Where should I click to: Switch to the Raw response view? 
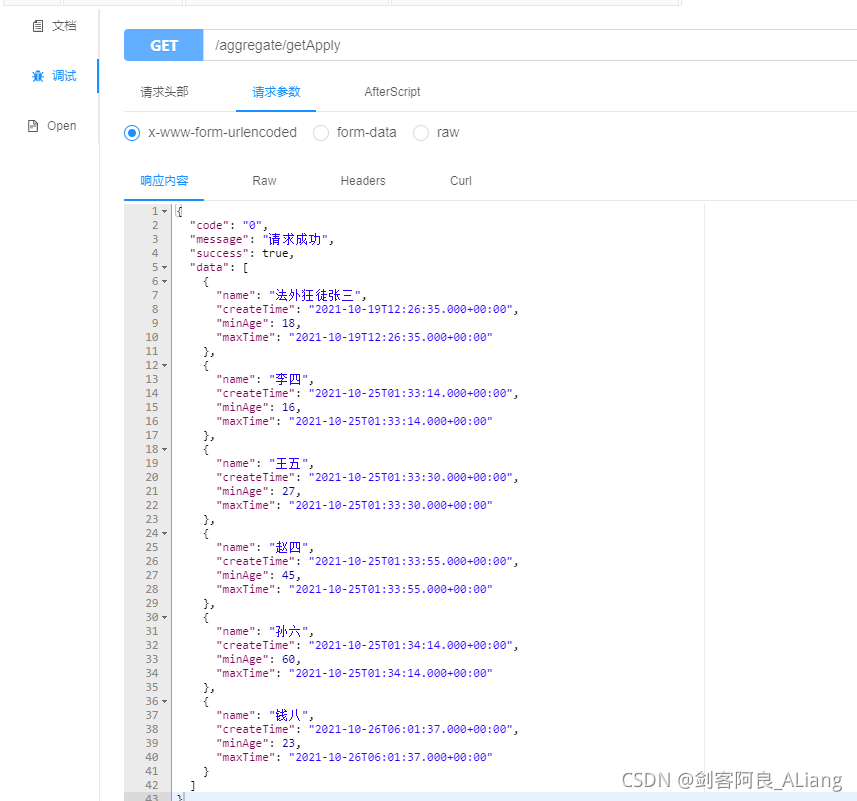coord(264,181)
